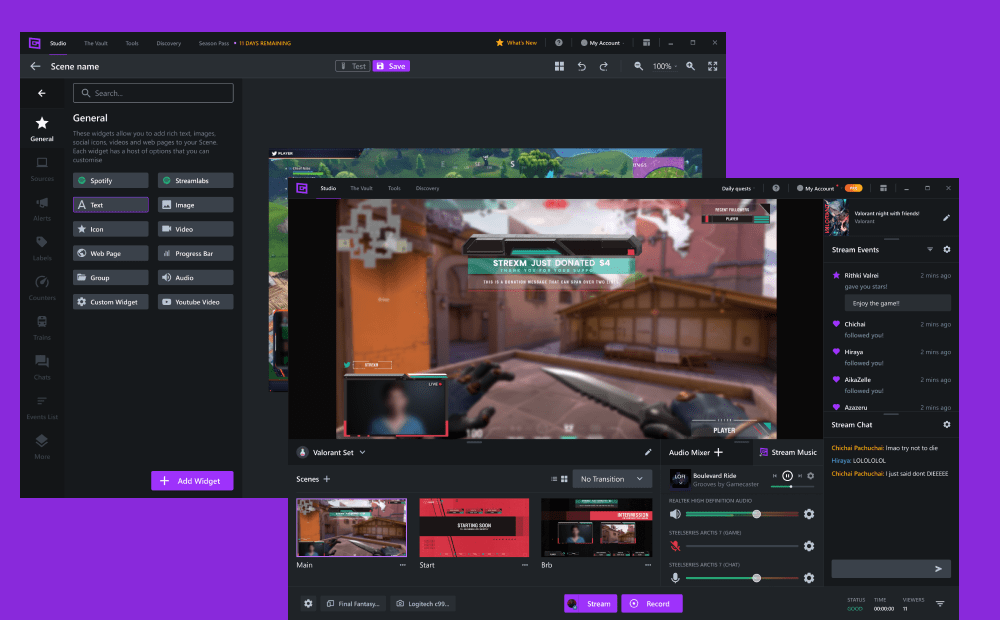
Task: Adjust Realtek High Definition Audio volume slider
Action: (742, 514)
